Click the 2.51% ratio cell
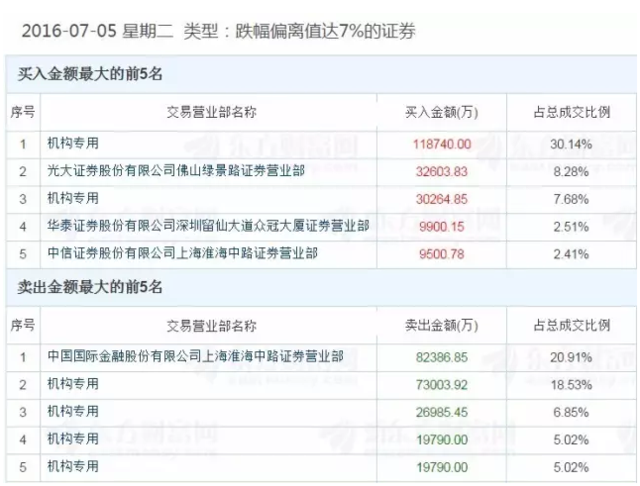 click(x=571, y=226)
